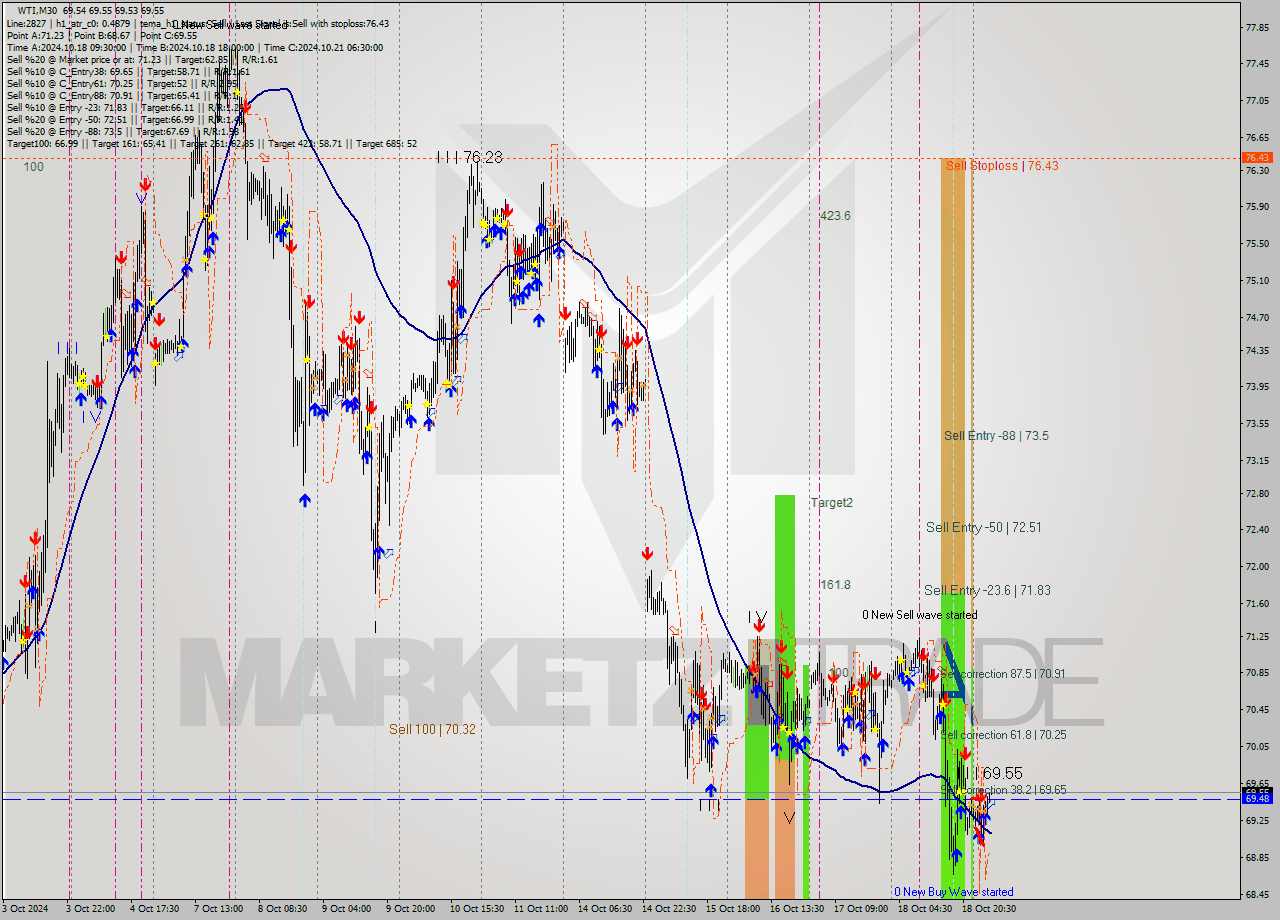Select the '3 Oct 22:00' time axis label
The image size is (1280, 920).
[x=90, y=909]
